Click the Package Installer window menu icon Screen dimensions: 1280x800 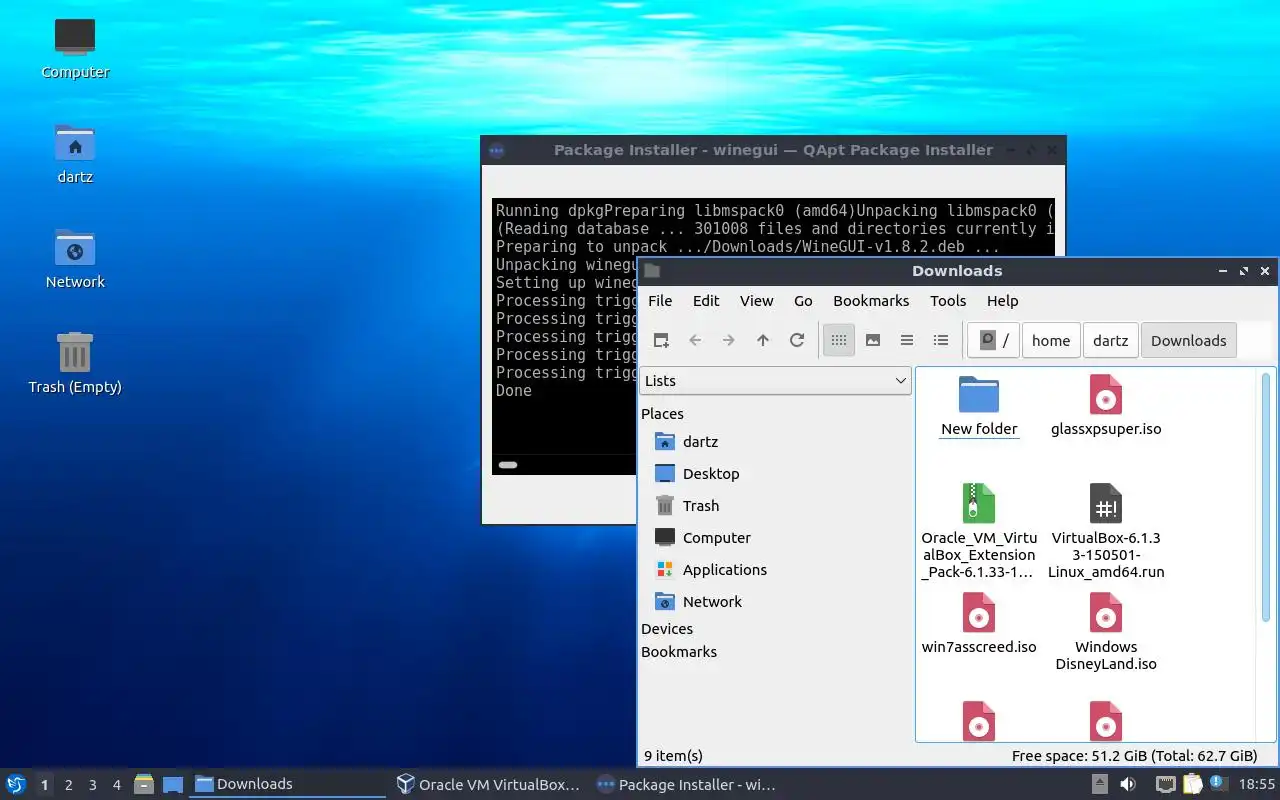coord(495,151)
